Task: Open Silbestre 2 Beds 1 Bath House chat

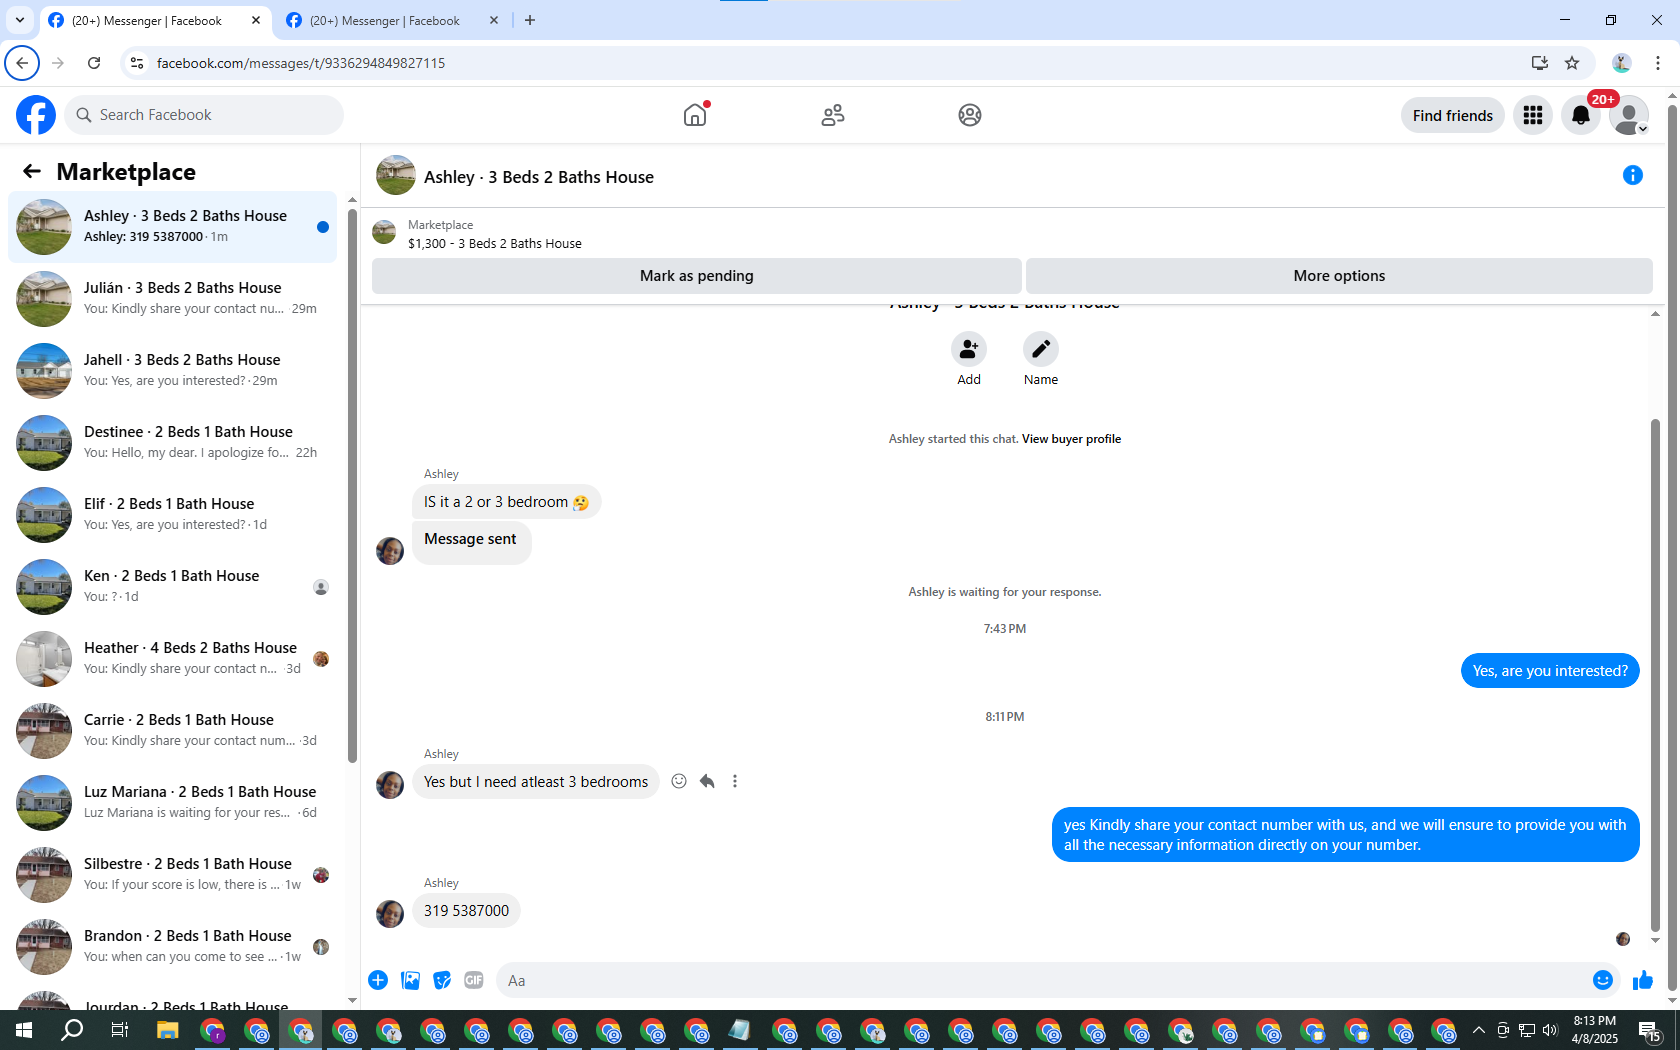Action: [x=172, y=875]
